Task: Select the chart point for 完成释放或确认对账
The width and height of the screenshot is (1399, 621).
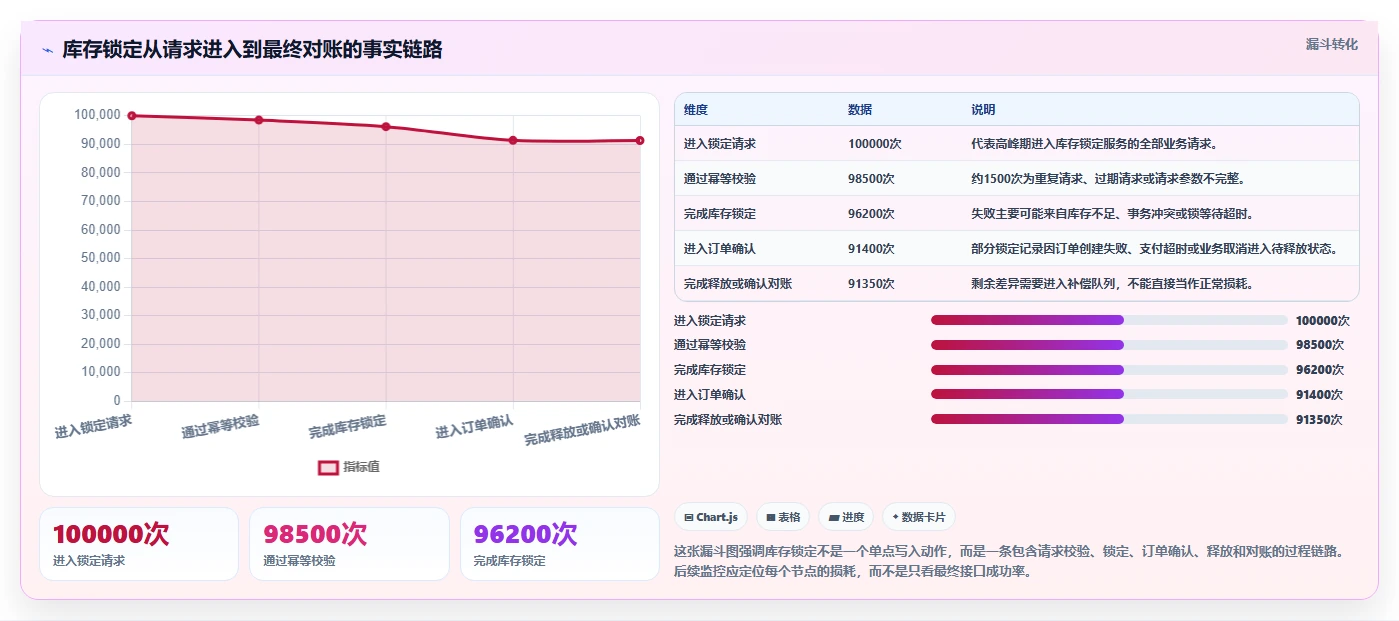Action: coord(640,140)
